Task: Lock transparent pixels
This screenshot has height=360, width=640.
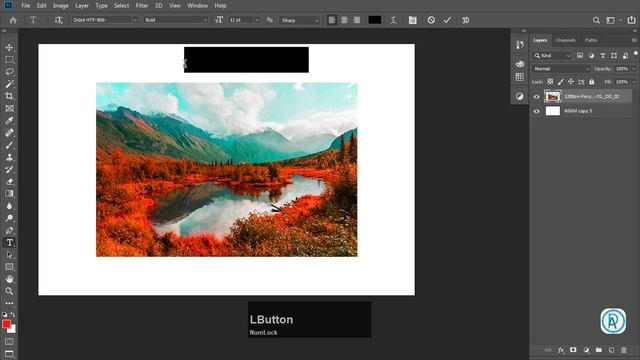Action: (x=550, y=82)
